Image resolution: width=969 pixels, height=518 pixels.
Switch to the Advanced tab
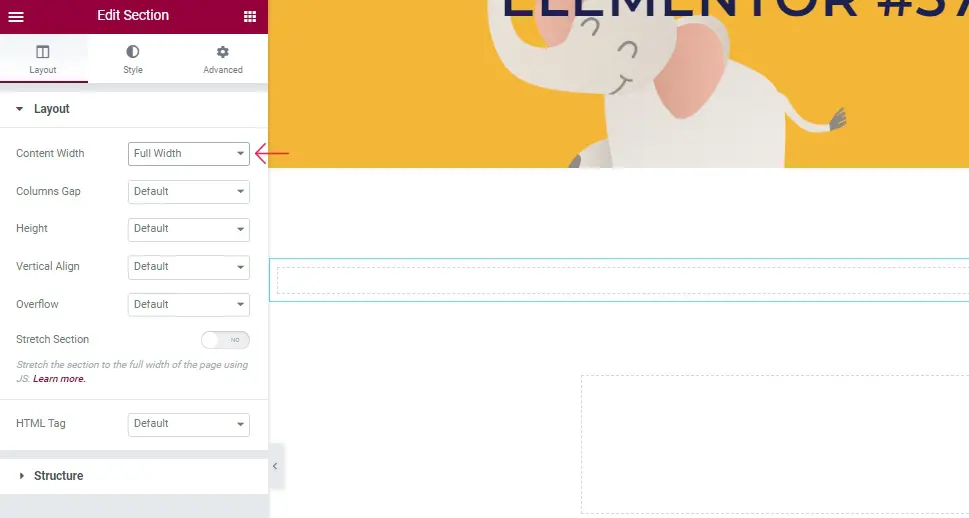point(222,59)
